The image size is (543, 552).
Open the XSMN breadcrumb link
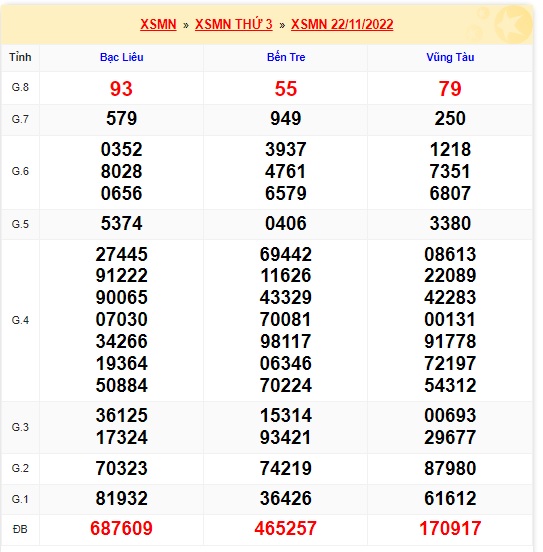pyautogui.click(x=158, y=24)
